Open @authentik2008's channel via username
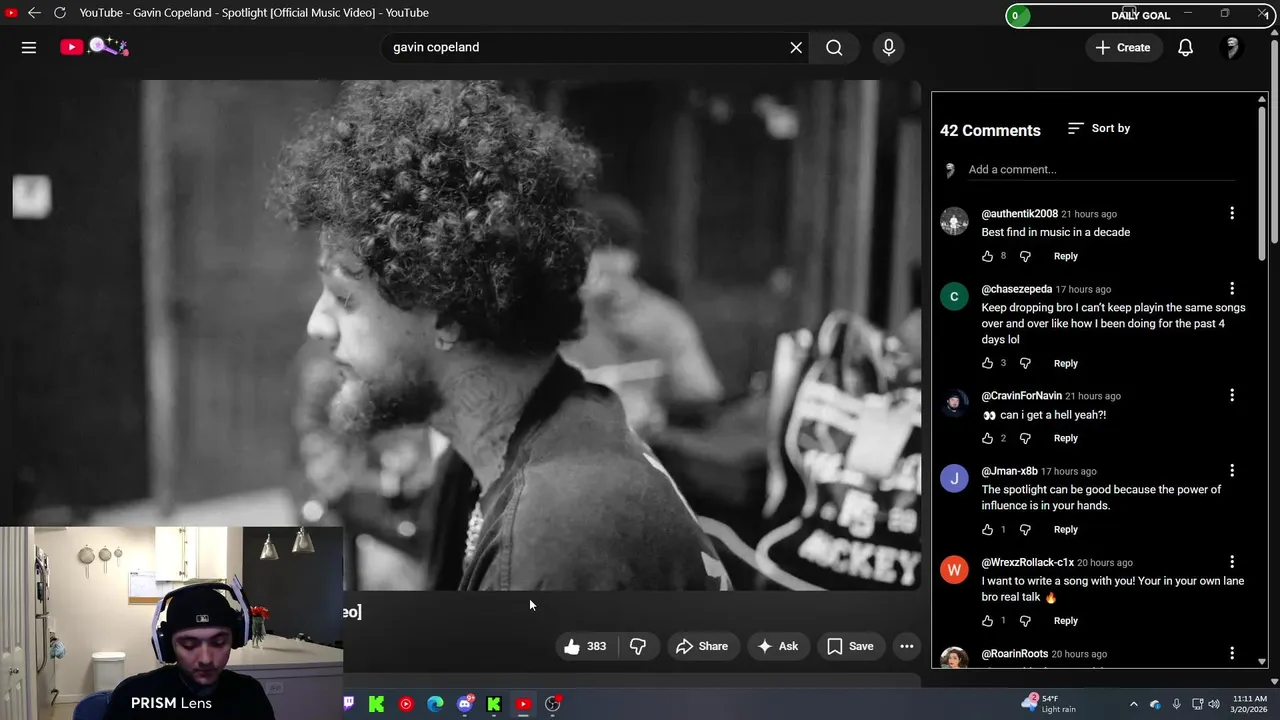Viewport: 1280px width, 720px height. click(x=1019, y=214)
